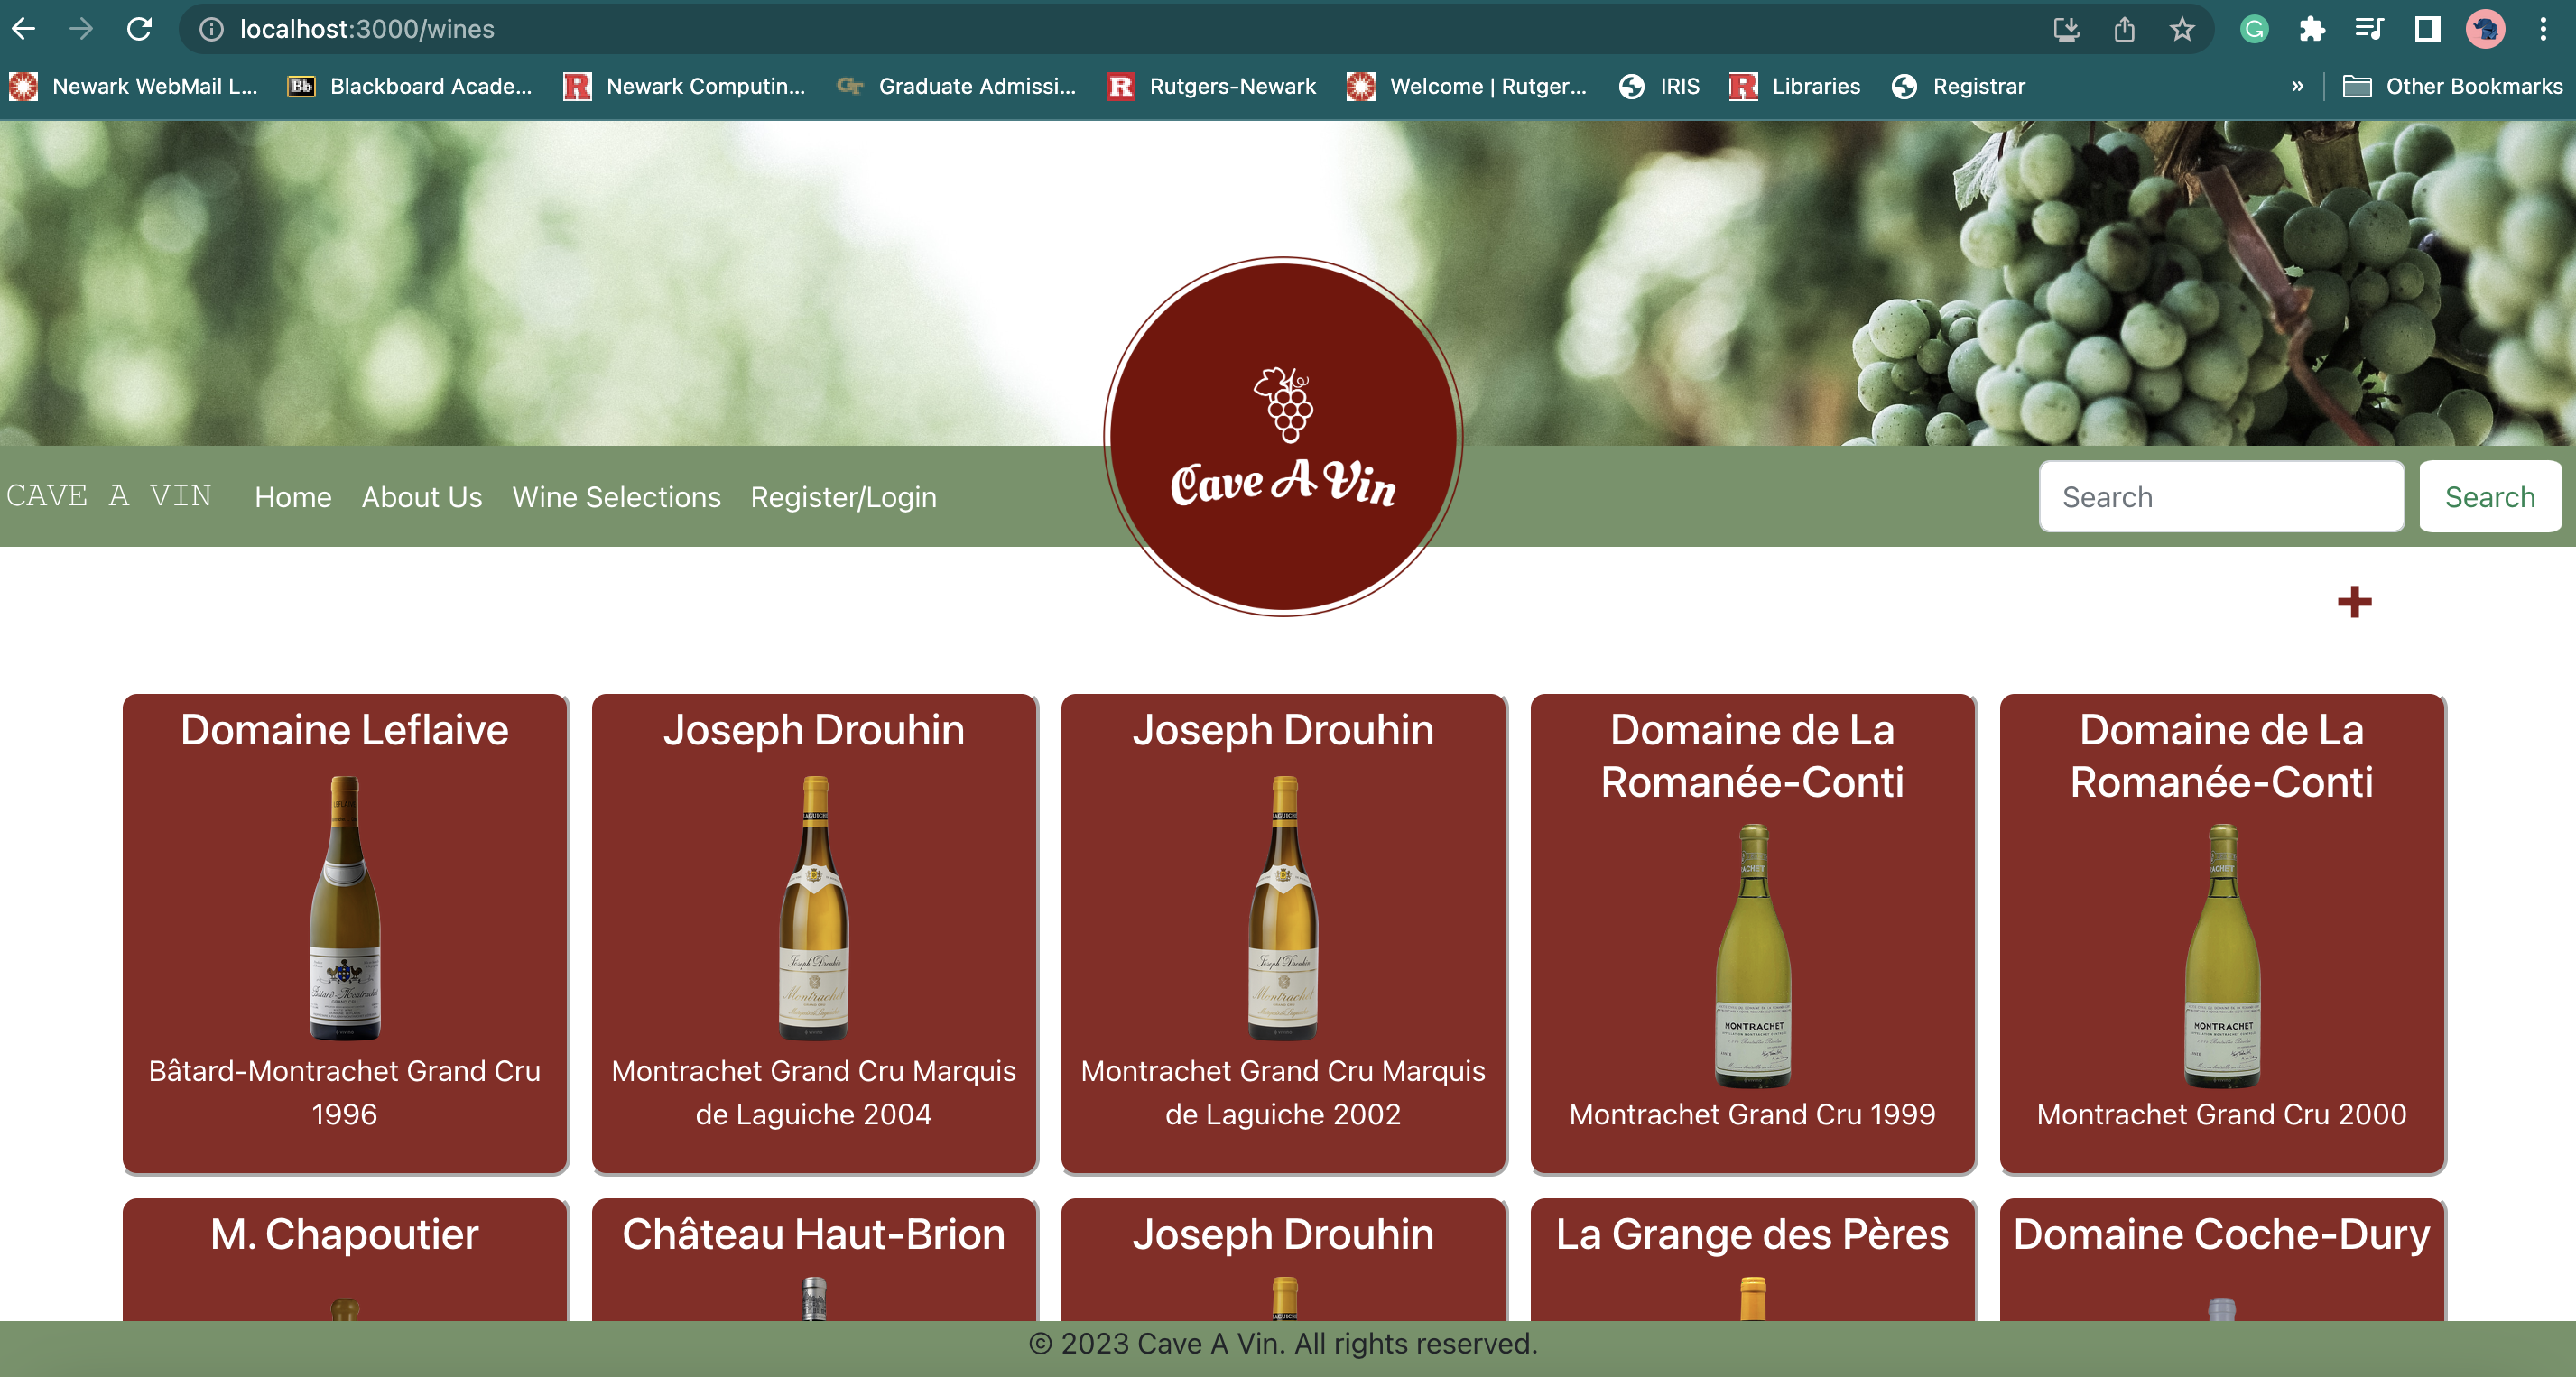2576x1377 pixels.
Task: Toggle the browser side panel icon
Action: [x=2428, y=29]
